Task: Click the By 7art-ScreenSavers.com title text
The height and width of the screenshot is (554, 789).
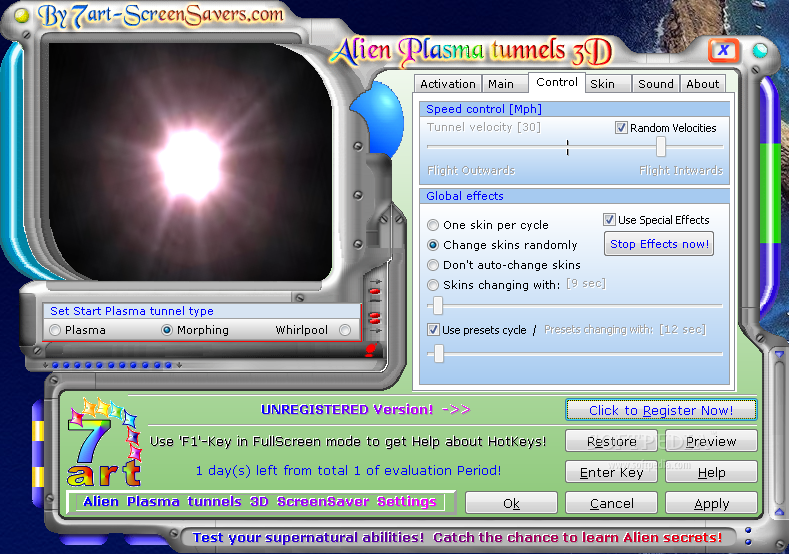Action: pos(161,16)
